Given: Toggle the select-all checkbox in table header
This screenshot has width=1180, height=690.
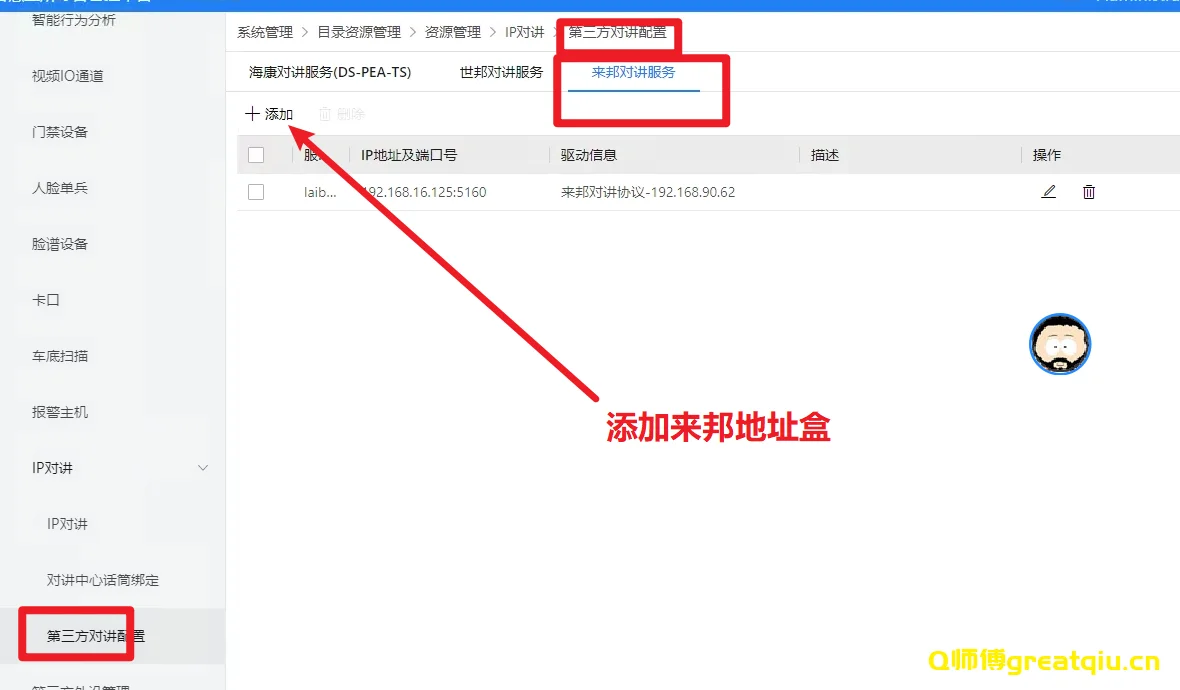Looking at the screenshot, I should click(256, 155).
